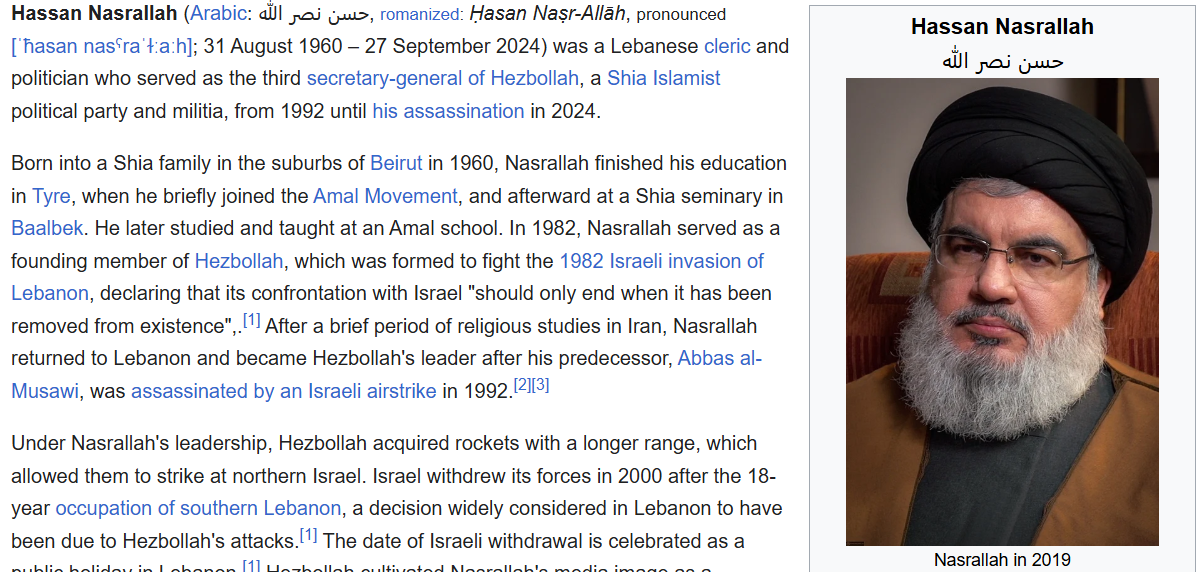Go to the 'Shia Islamist' article

pyautogui.click(x=663, y=78)
